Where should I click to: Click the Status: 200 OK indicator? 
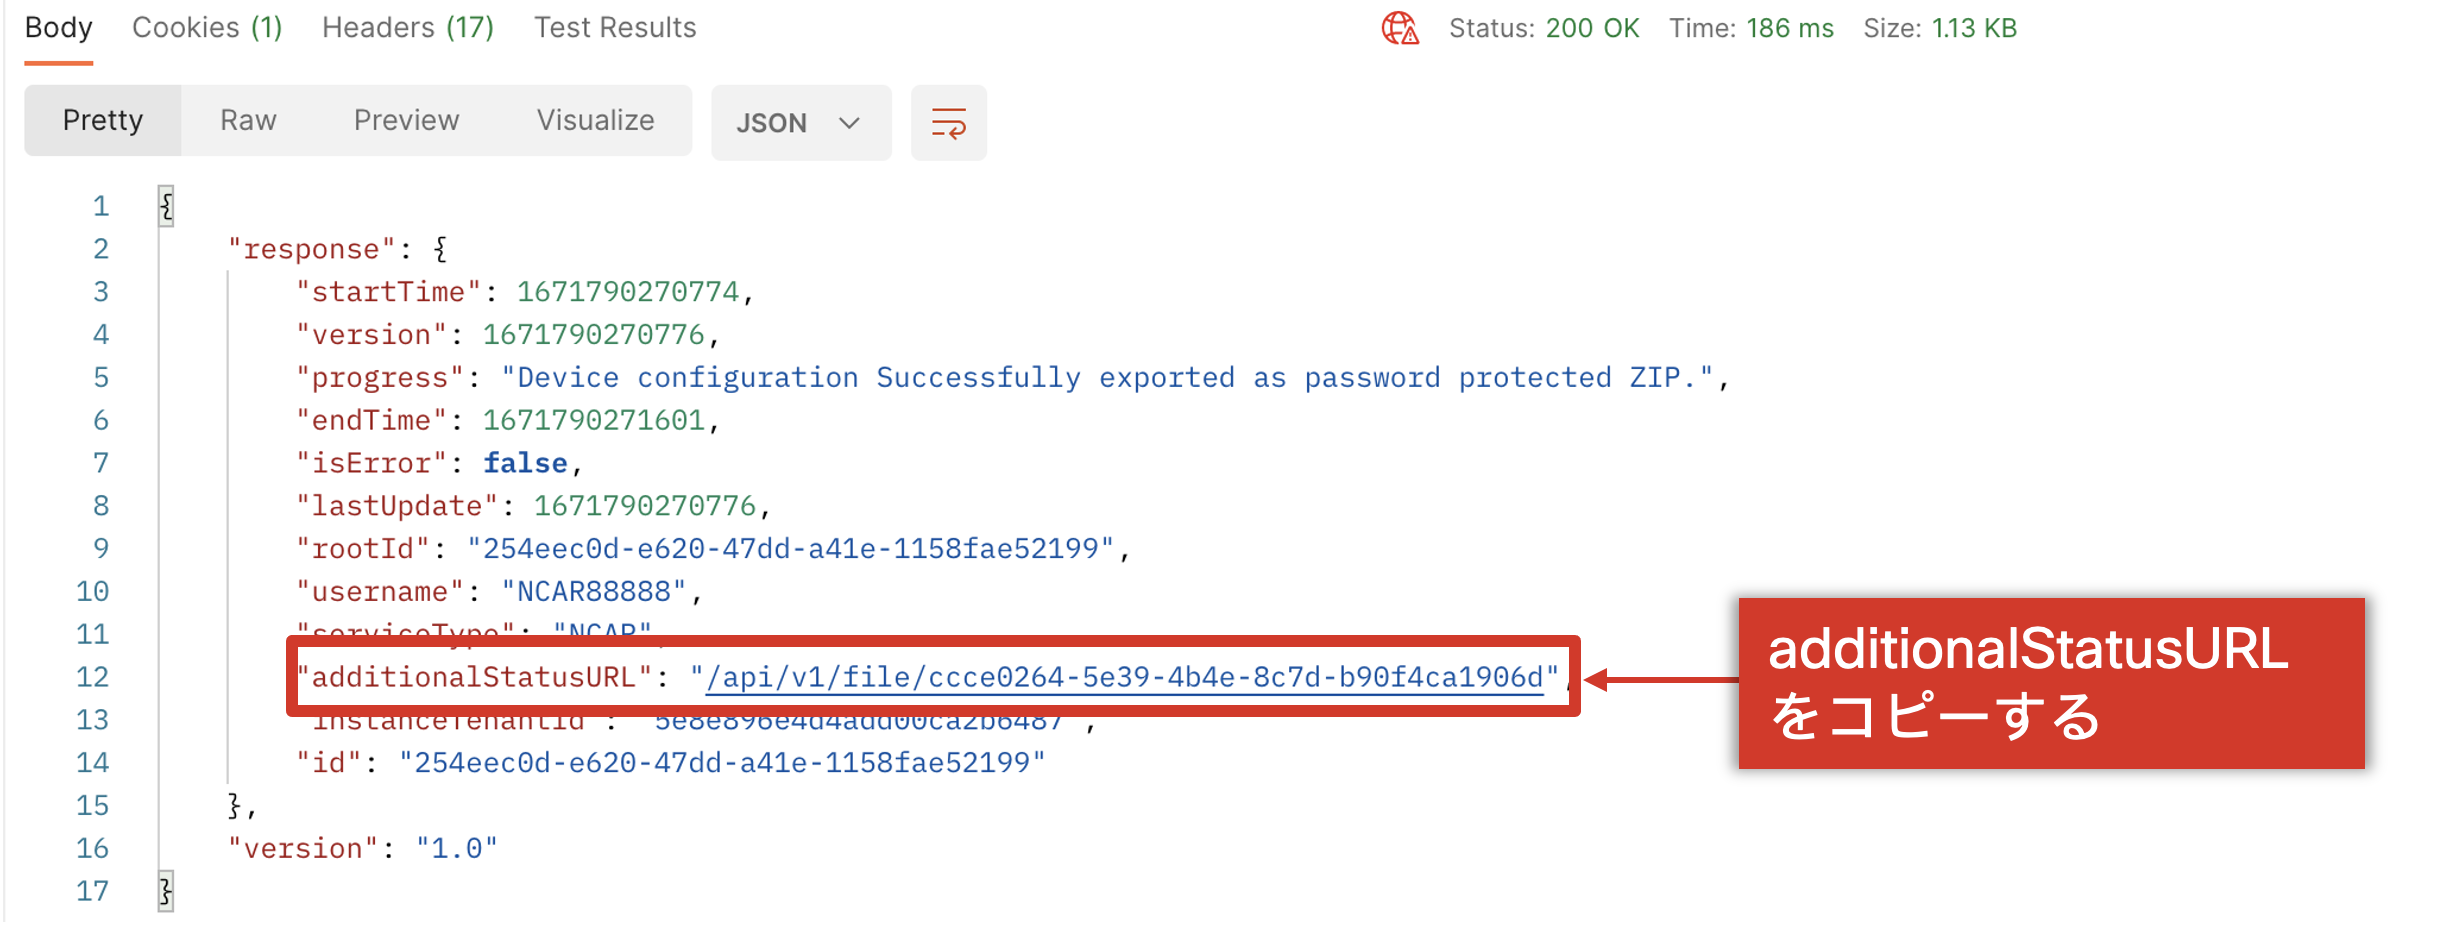click(x=1545, y=28)
